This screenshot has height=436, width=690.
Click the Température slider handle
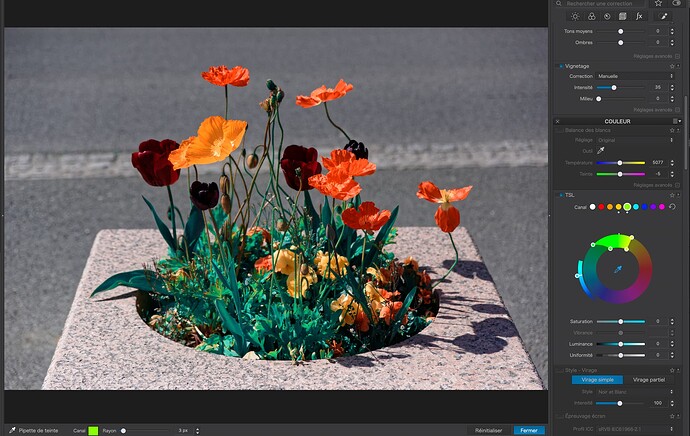click(x=620, y=163)
